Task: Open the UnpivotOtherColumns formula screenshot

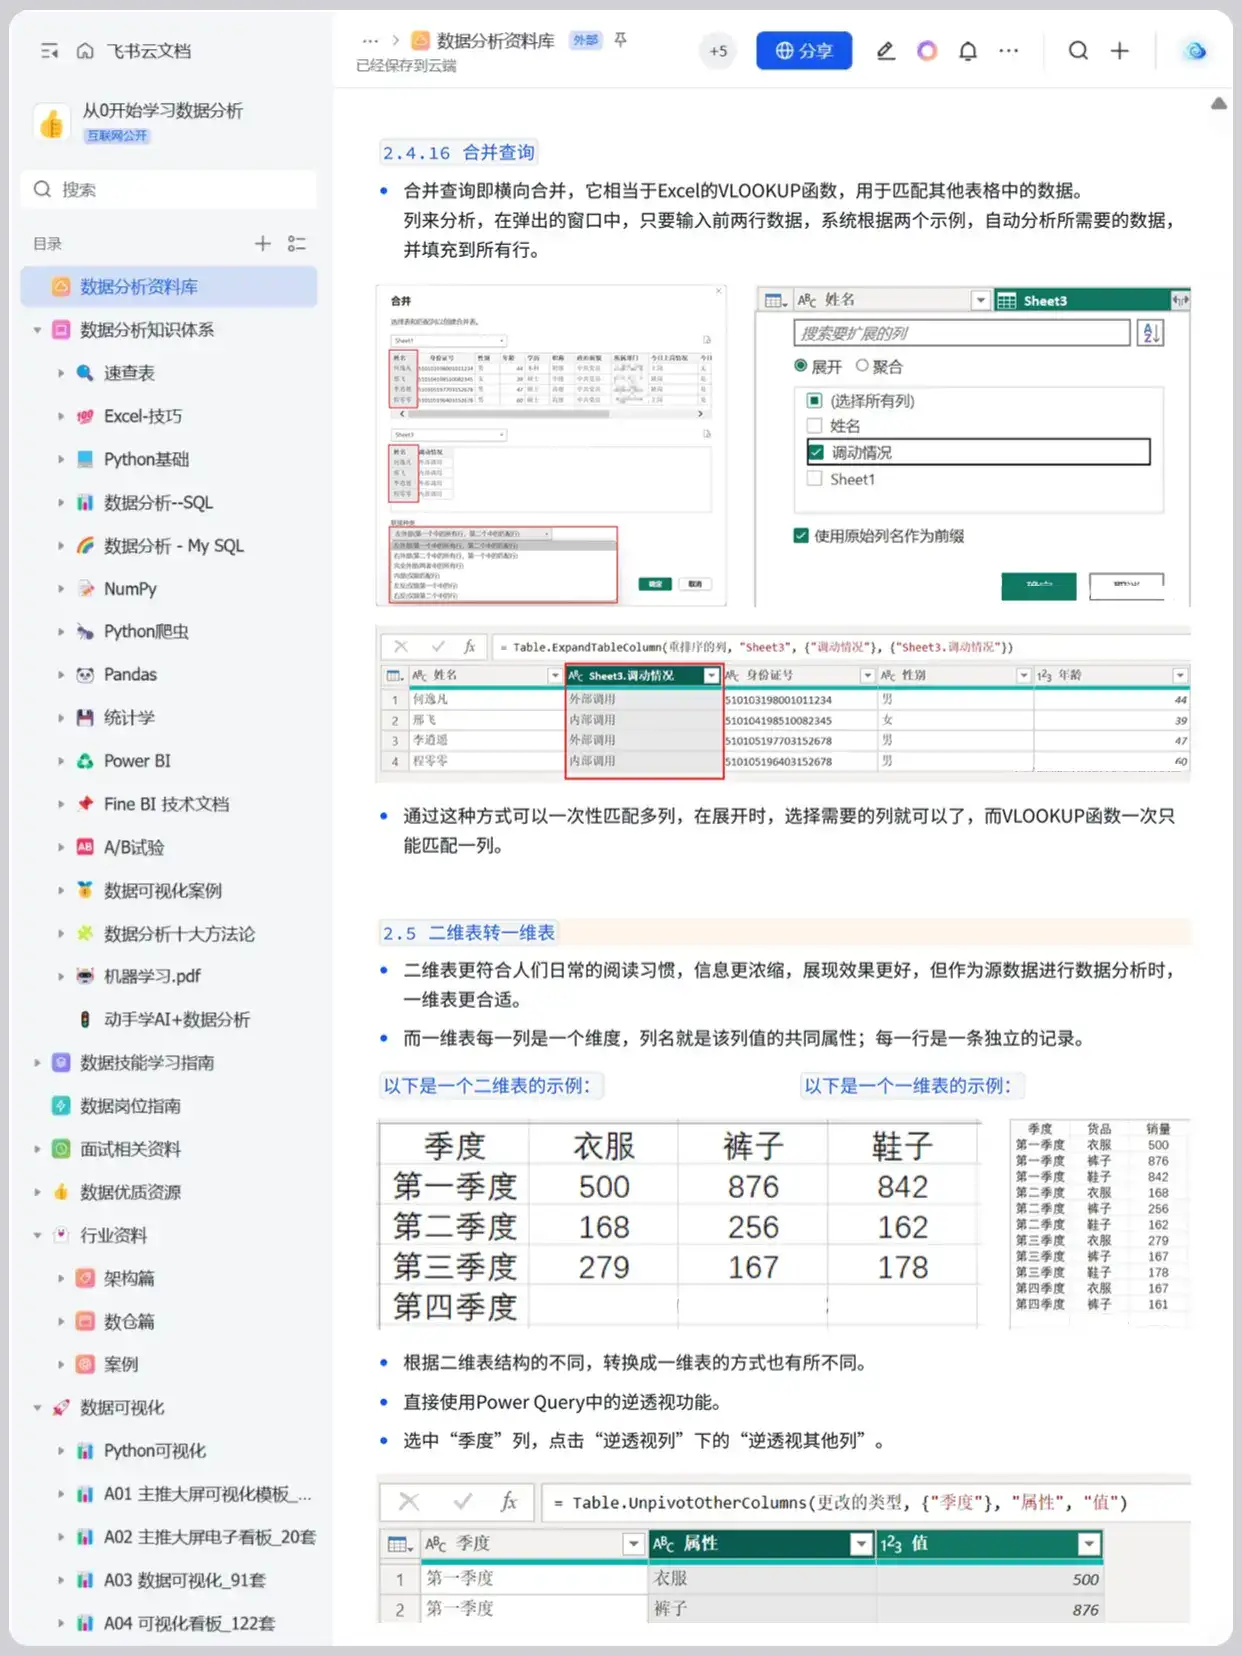Action: (784, 1549)
